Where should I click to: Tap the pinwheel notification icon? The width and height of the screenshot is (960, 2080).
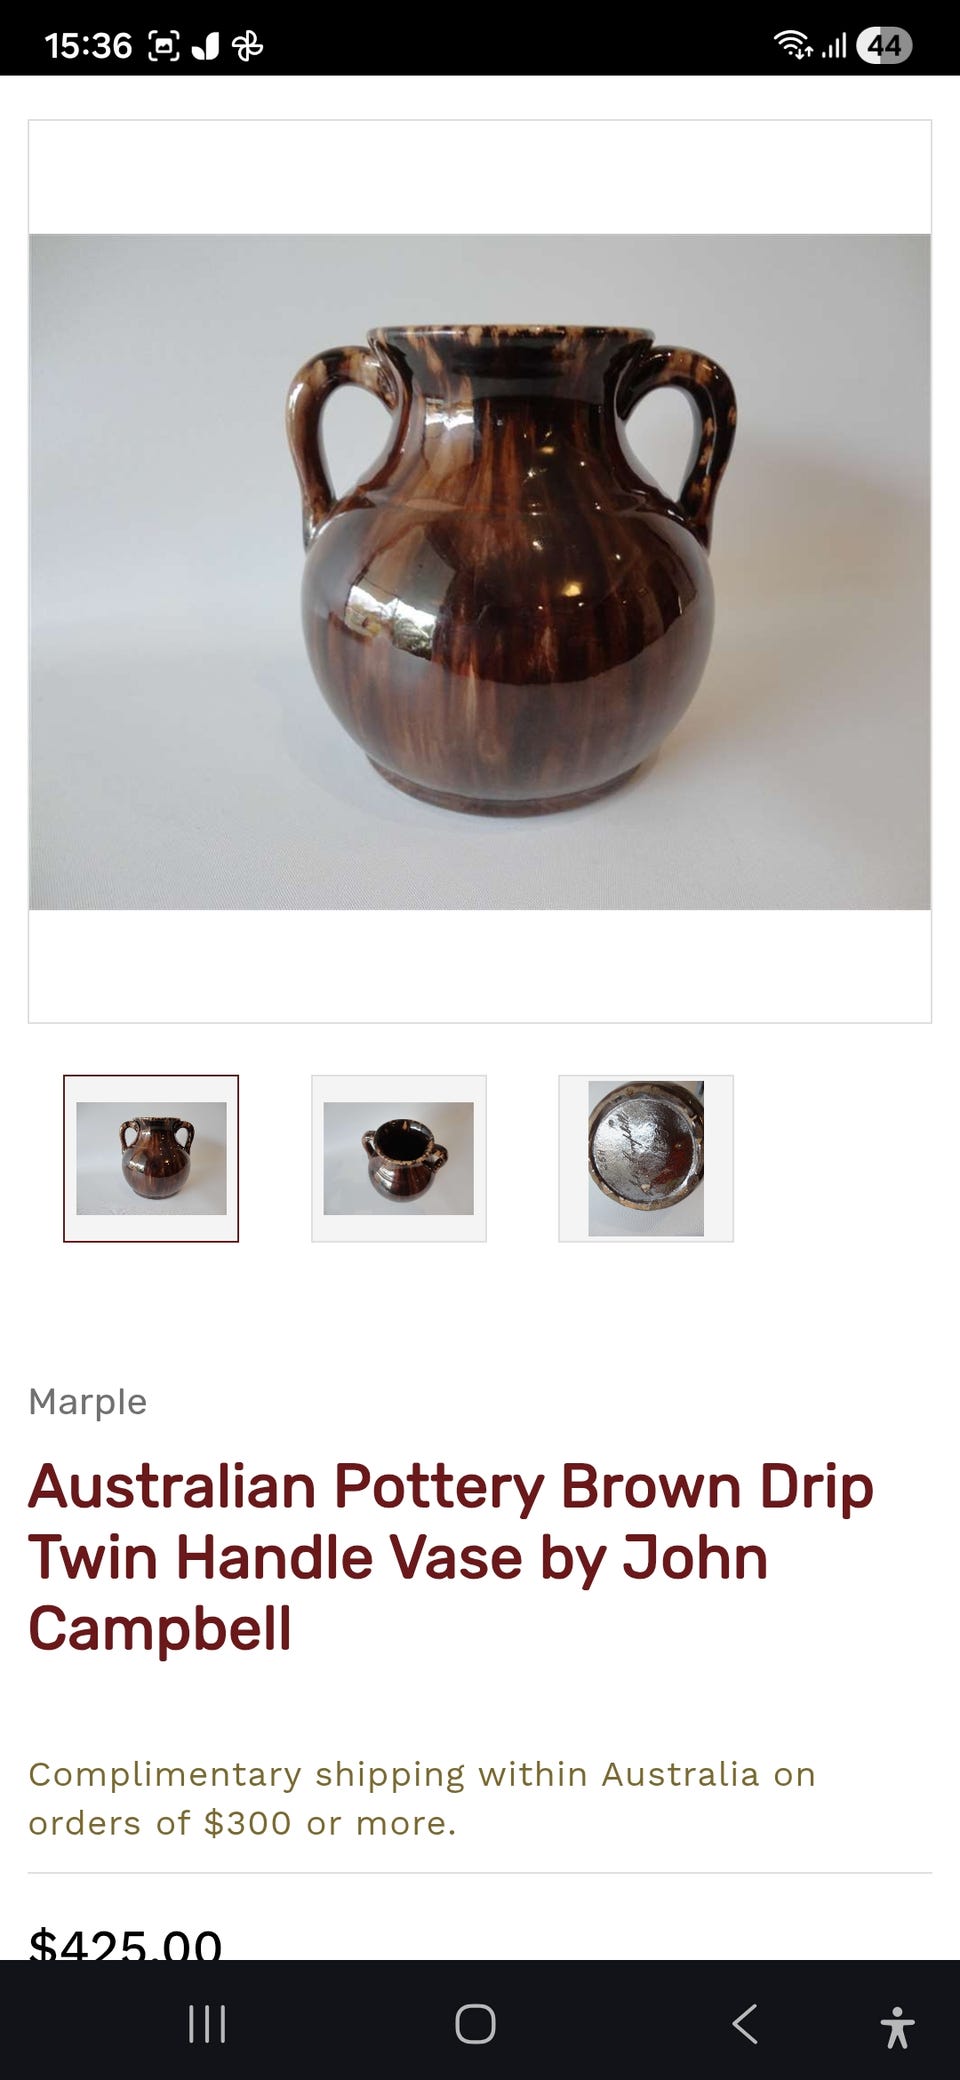coord(247,45)
